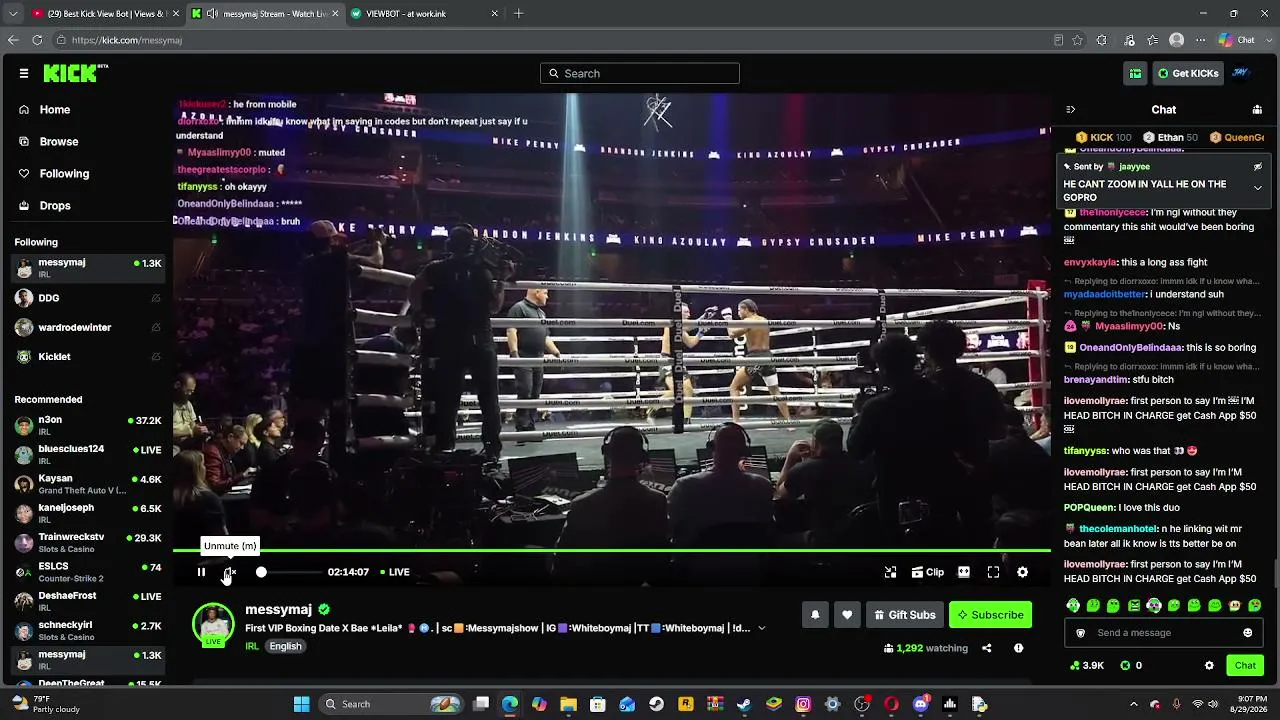Open wardrodewinter channel in Following list

[88, 327]
